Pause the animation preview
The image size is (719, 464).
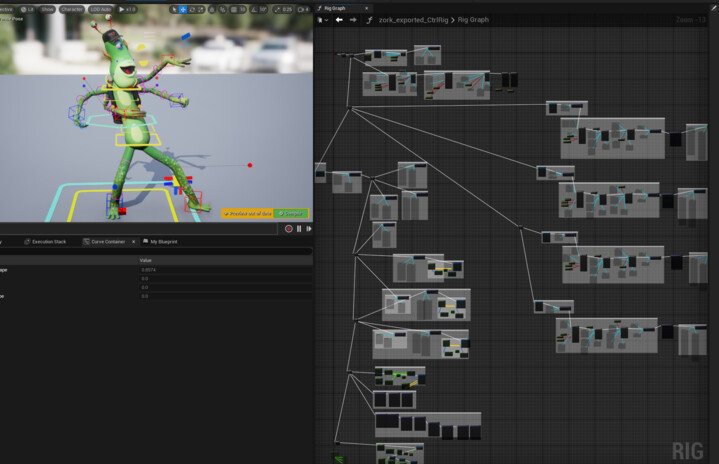[x=299, y=229]
